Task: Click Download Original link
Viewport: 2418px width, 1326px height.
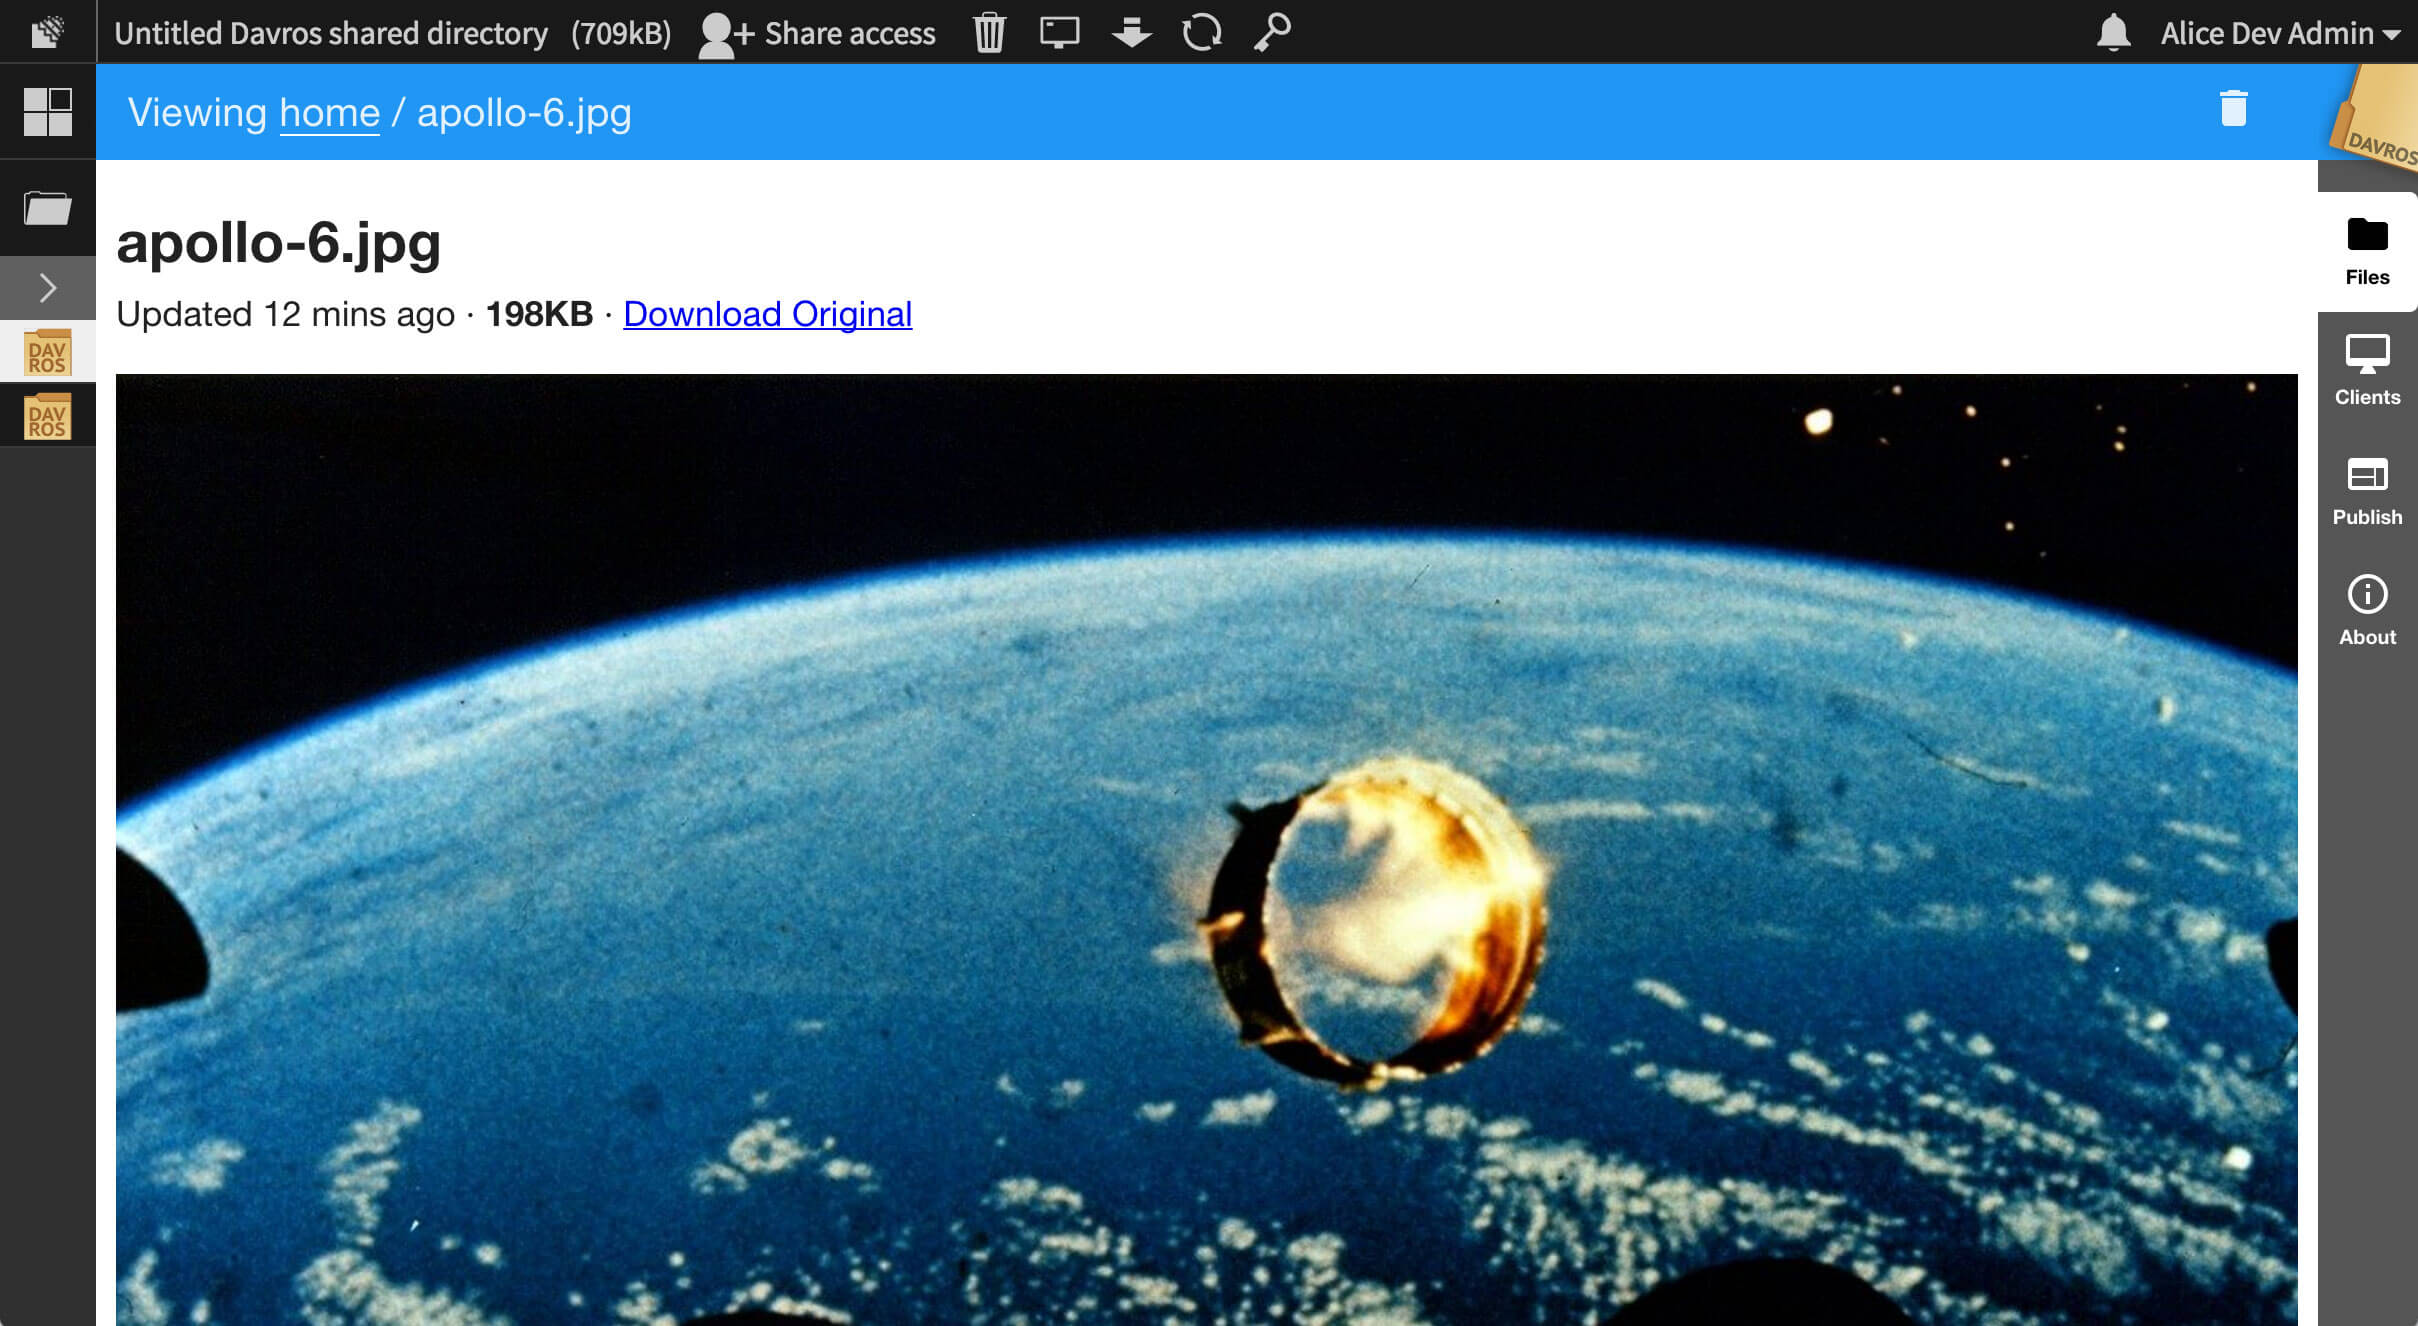Action: tap(767, 314)
